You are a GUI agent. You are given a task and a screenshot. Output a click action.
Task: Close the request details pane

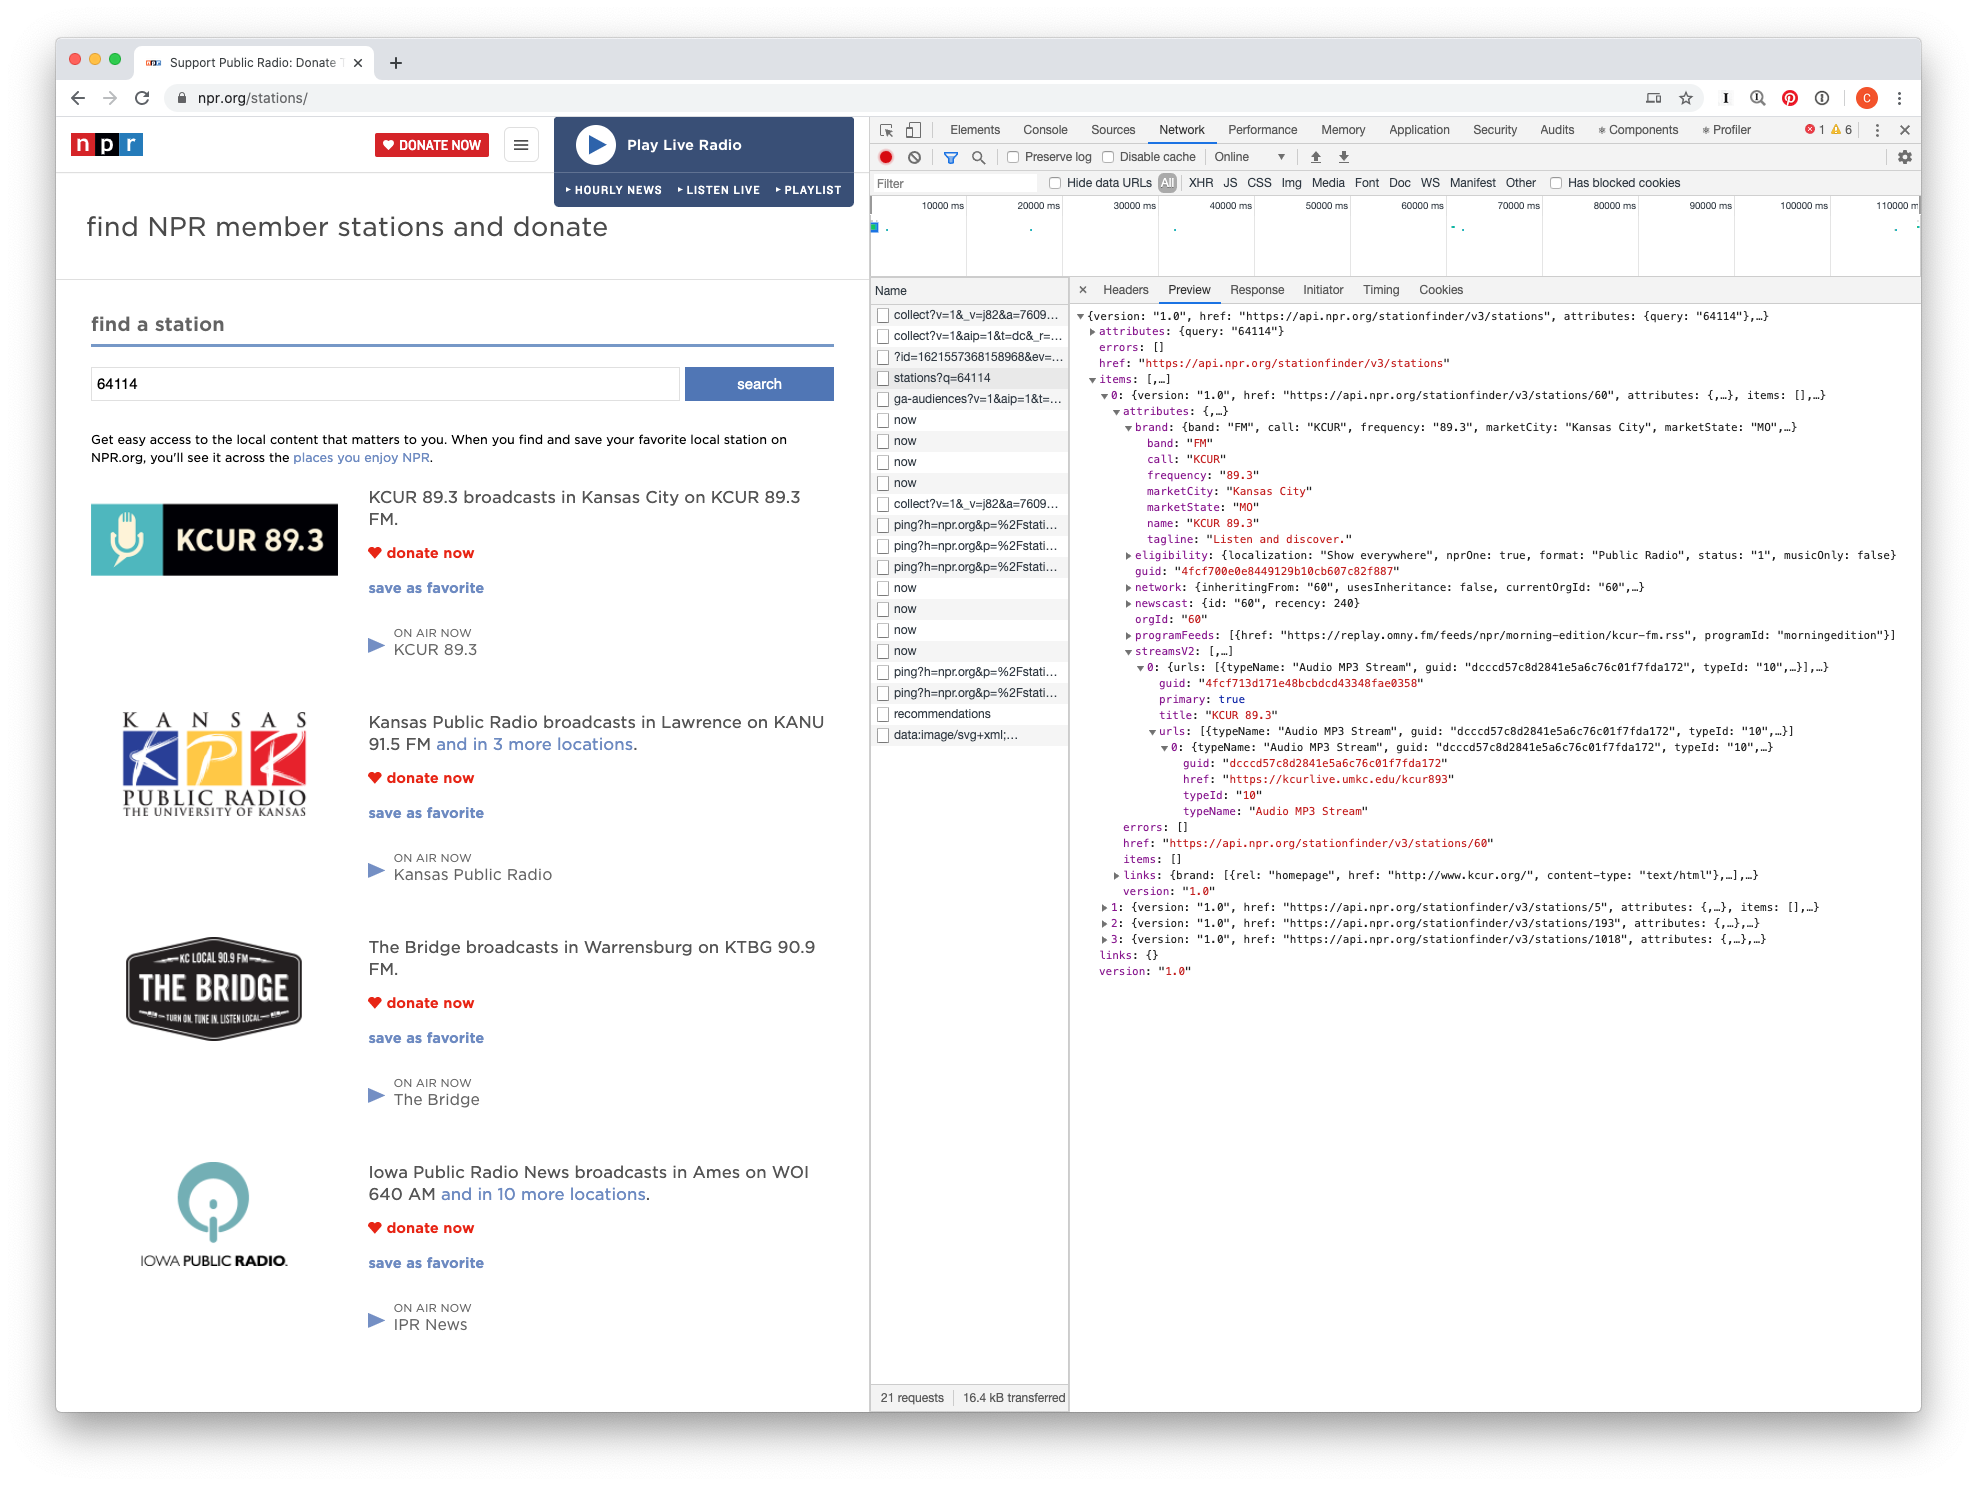(x=1082, y=290)
